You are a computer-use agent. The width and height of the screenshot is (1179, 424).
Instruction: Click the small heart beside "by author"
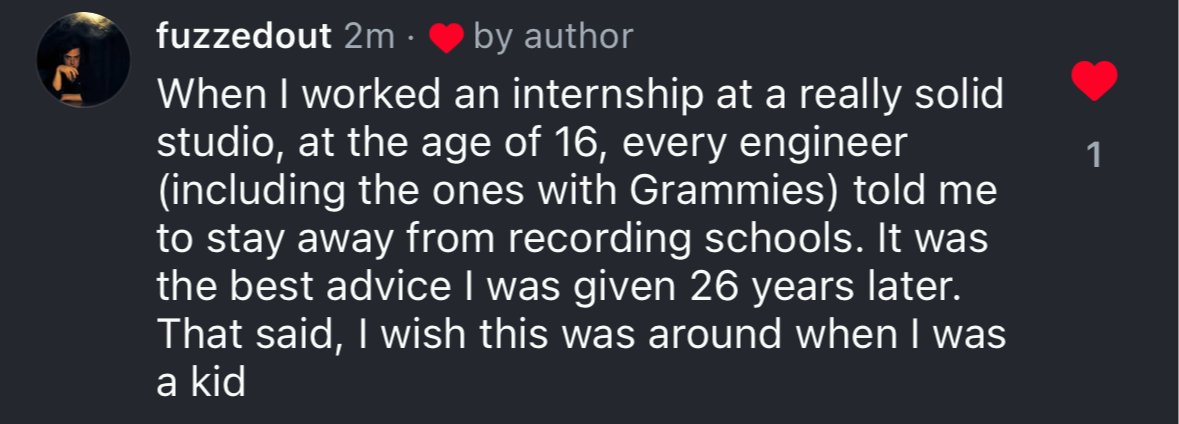[x=446, y=38]
